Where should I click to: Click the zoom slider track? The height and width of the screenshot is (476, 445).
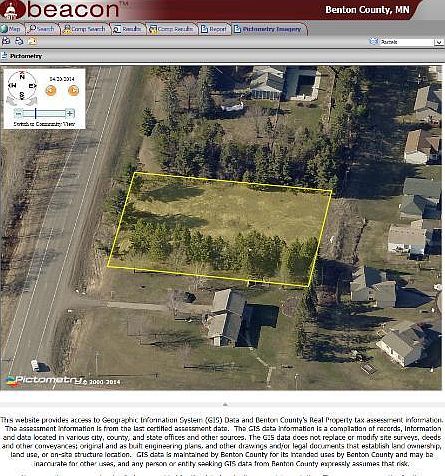click(44, 114)
